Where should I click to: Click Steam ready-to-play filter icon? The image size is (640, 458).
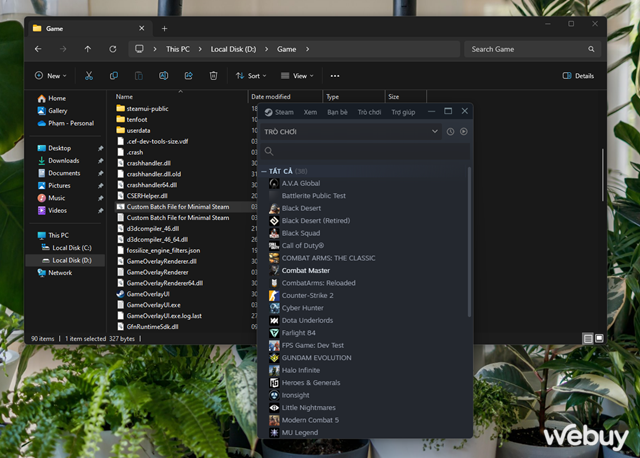(464, 131)
